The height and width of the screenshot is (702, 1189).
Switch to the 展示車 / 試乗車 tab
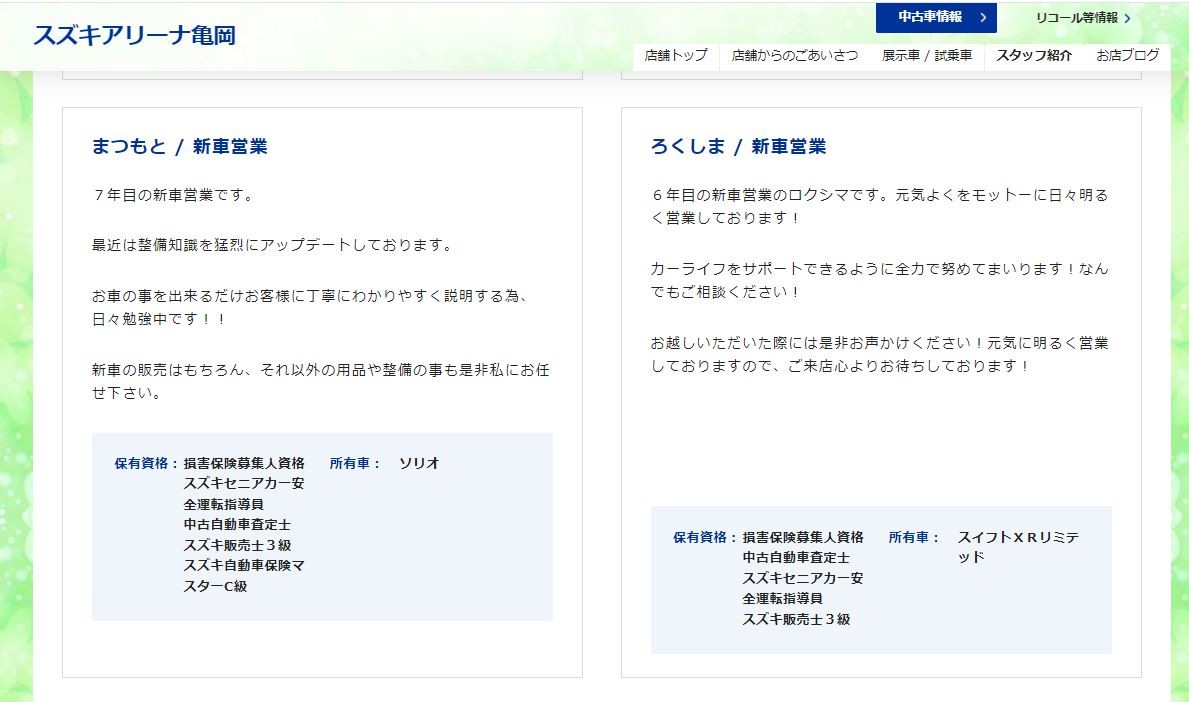pyautogui.click(x=927, y=55)
